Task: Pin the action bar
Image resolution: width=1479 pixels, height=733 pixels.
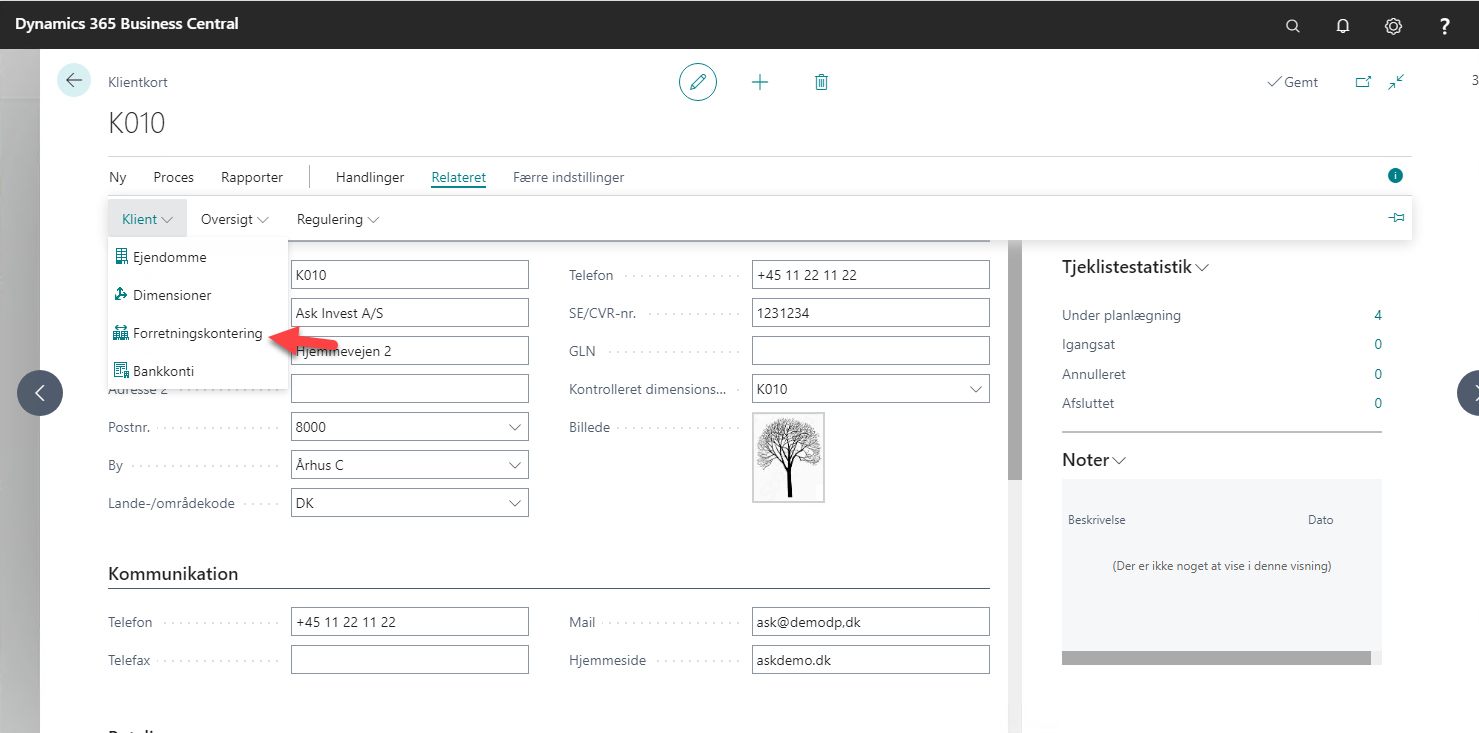Action: tap(1397, 218)
